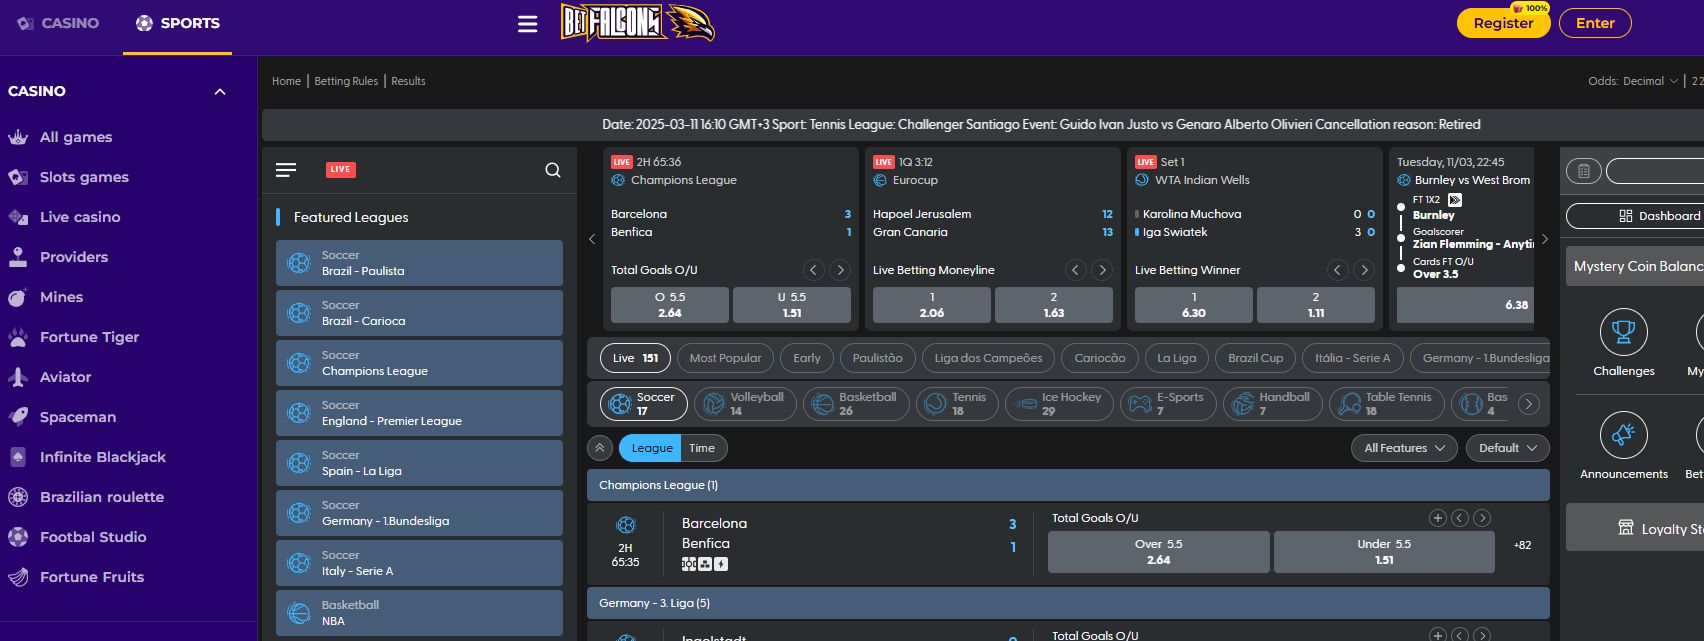Select the Early filter pill
Image resolution: width=1704 pixels, height=641 pixels.
pos(807,358)
